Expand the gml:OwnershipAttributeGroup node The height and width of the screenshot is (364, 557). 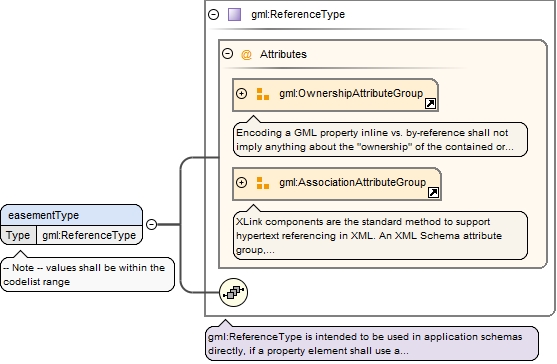(242, 93)
